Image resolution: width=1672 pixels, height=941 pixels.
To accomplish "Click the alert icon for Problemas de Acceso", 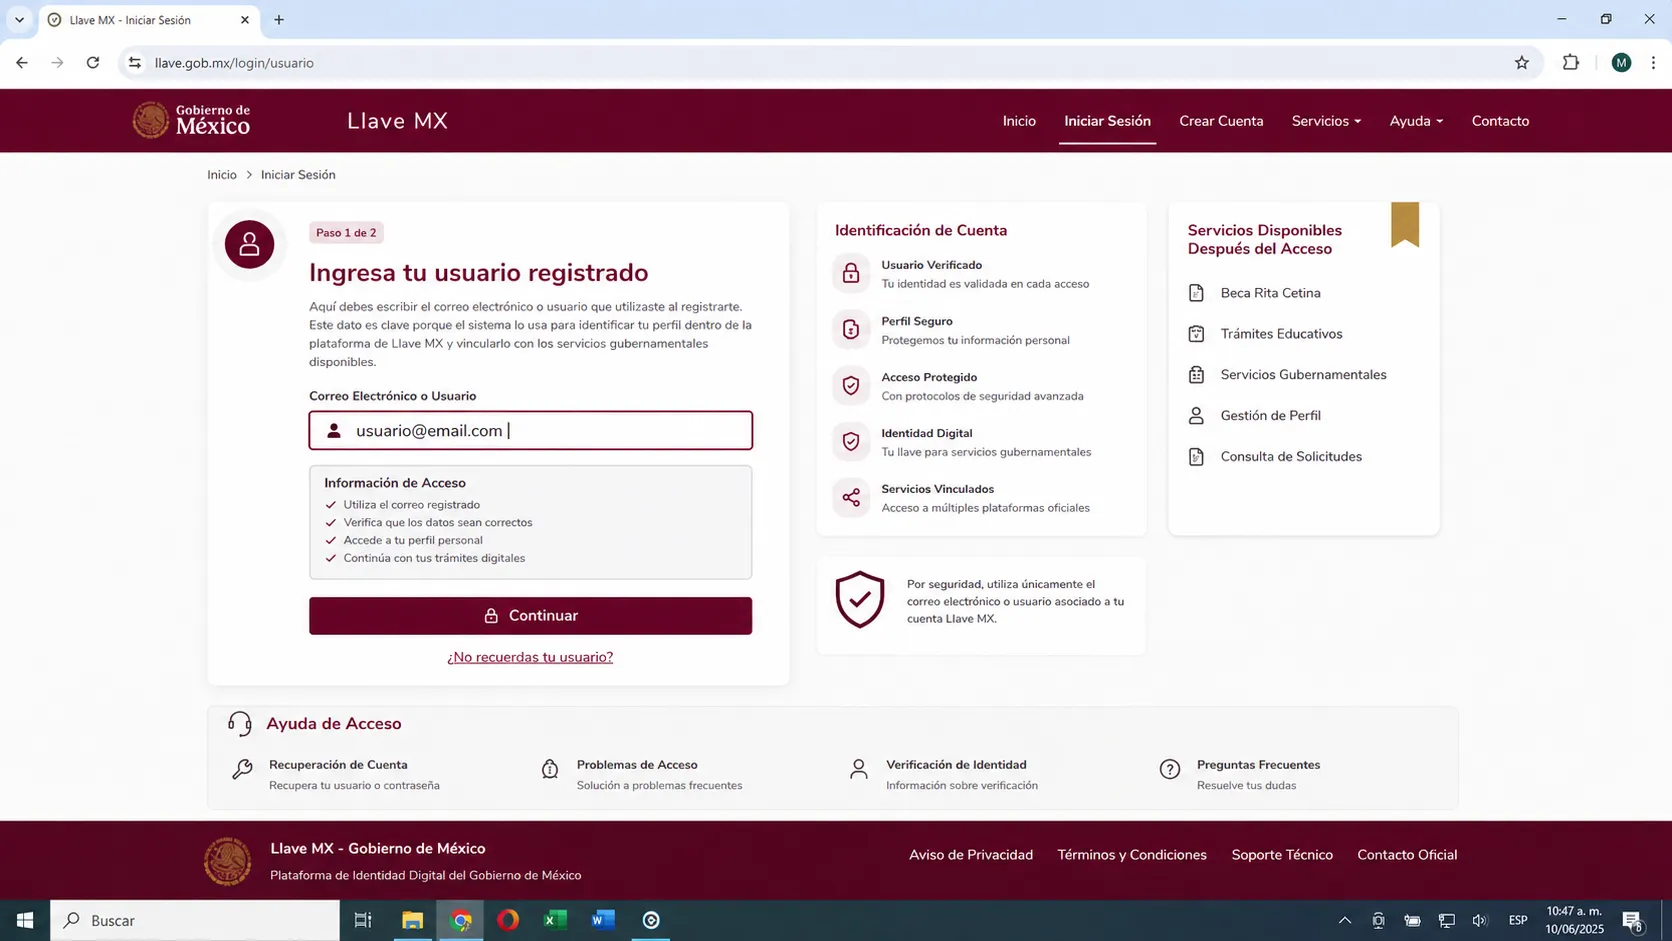I will 550,769.
